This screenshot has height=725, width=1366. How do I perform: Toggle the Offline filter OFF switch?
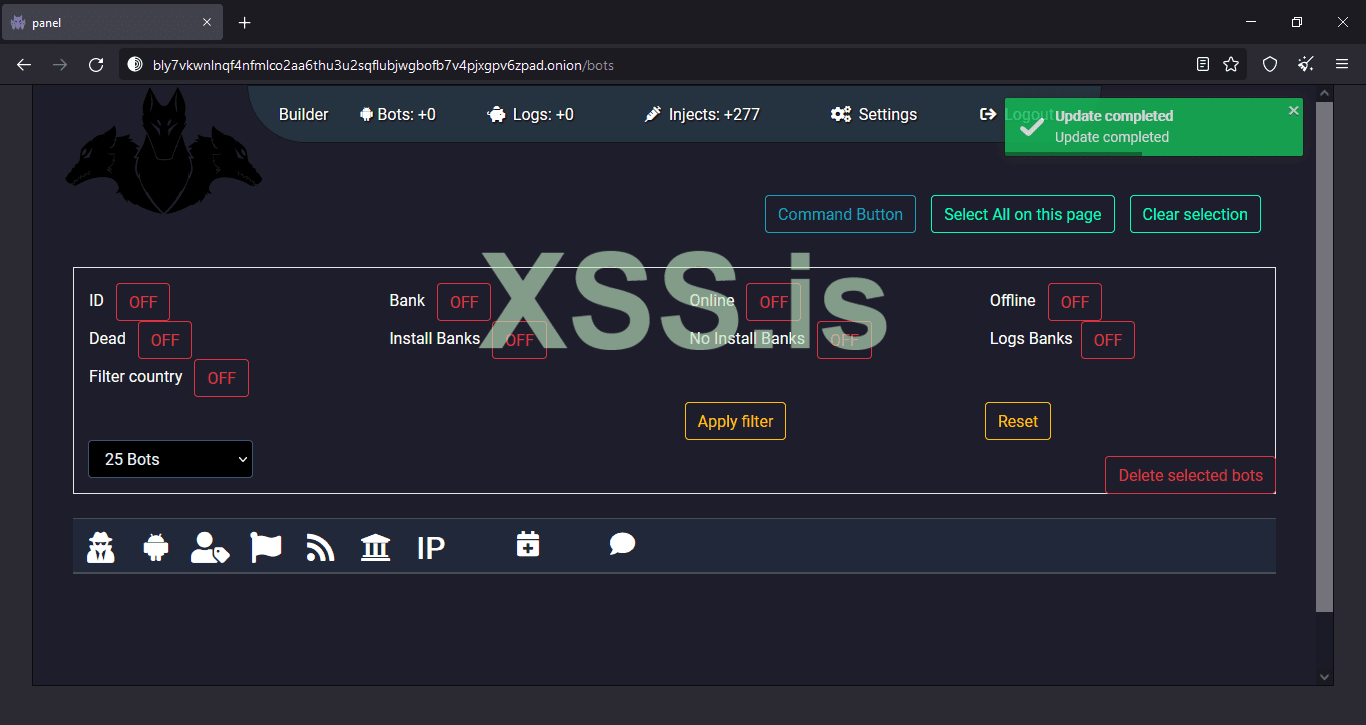(1075, 302)
